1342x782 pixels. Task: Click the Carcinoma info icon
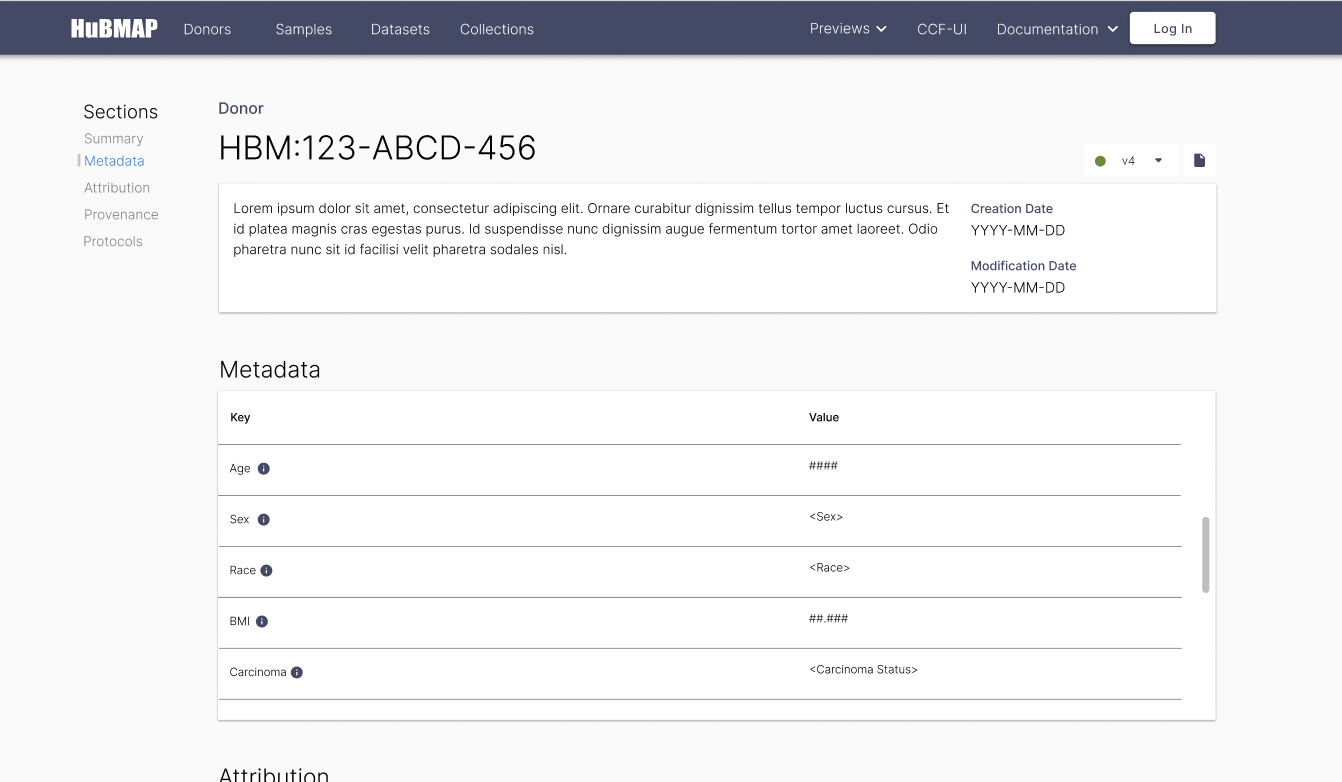tap(297, 673)
